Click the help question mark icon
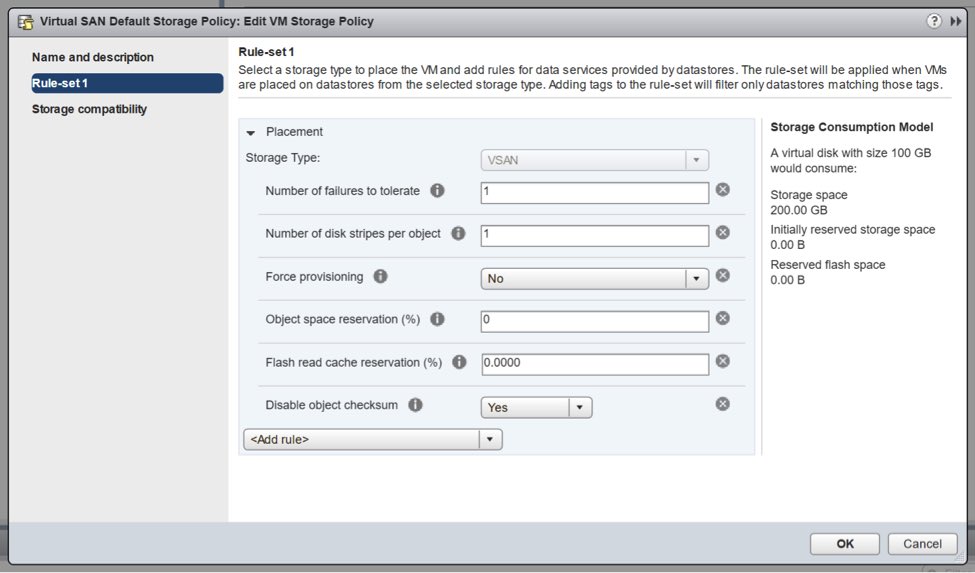The width and height of the screenshot is (975, 573). 933,21
